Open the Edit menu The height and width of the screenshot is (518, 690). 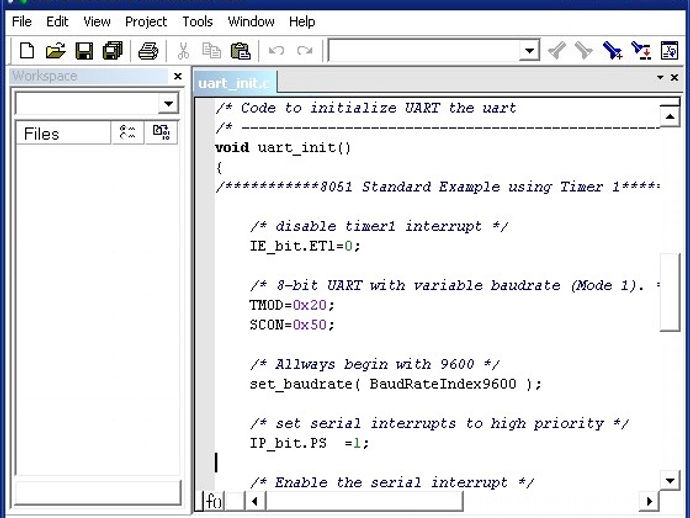(x=57, y=22)
